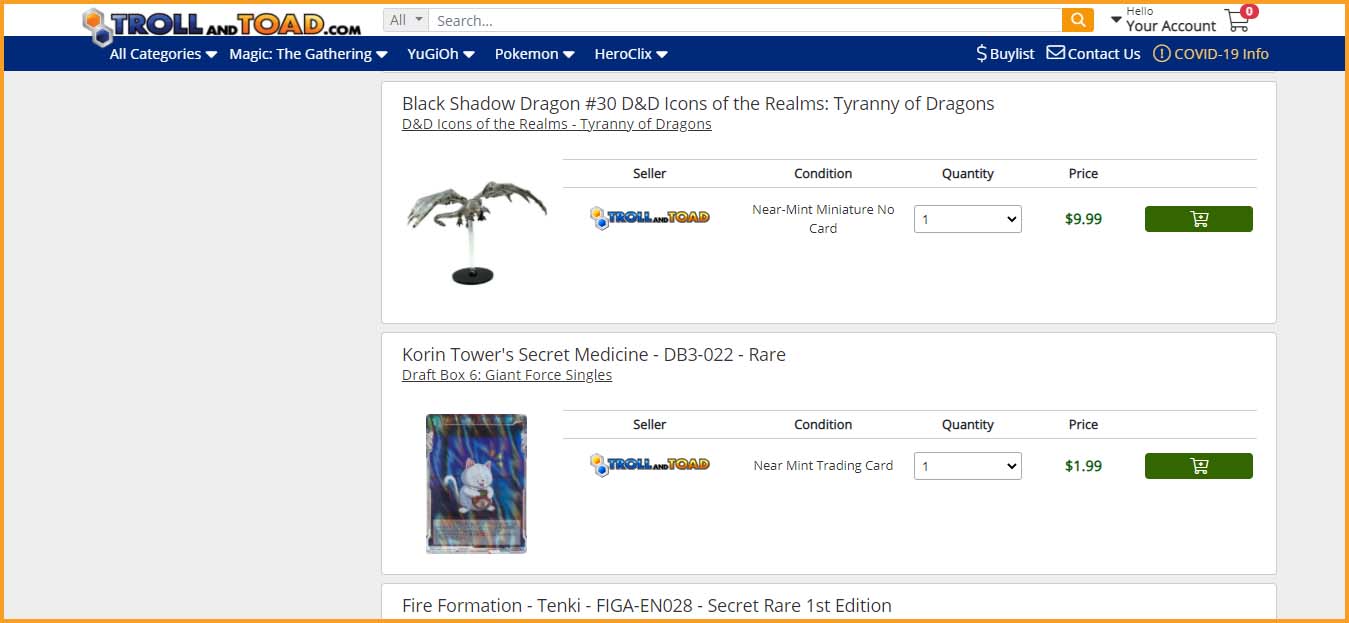Open quantity dropdown for Korin Tower's card

pyautogui.click(x=967, y=466)
